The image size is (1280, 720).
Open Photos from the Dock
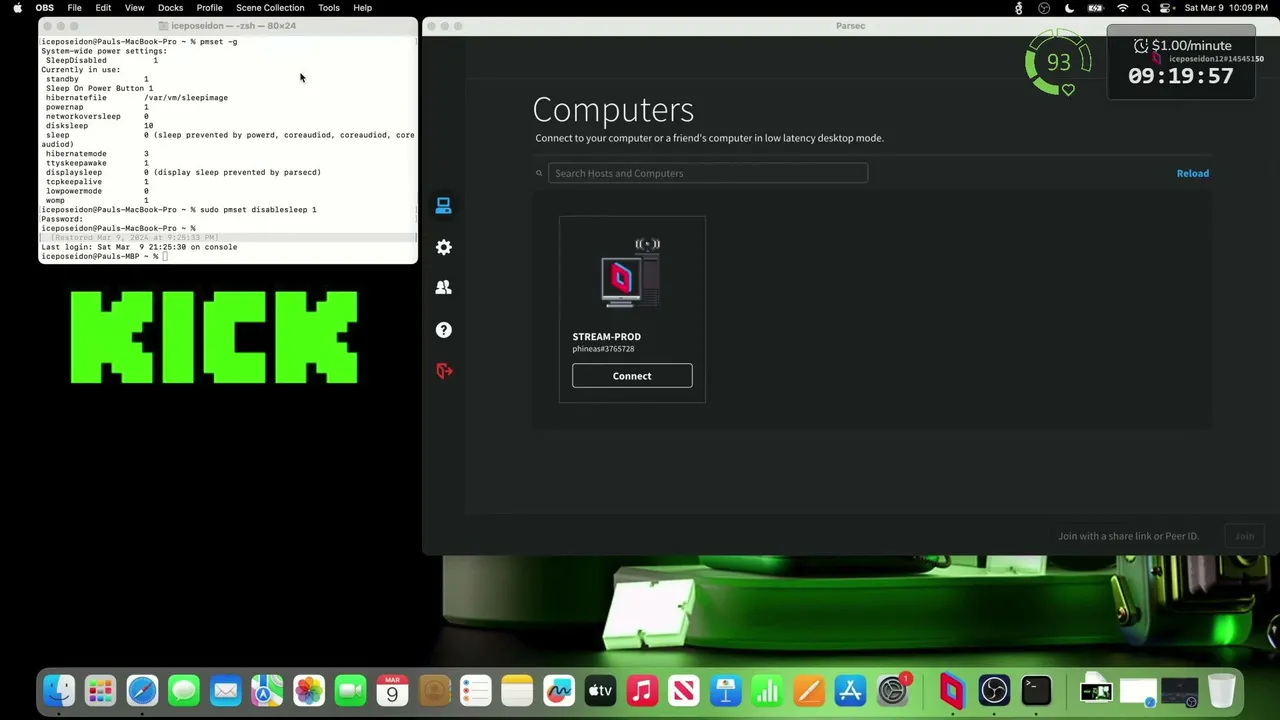click(x=309, y=691)
